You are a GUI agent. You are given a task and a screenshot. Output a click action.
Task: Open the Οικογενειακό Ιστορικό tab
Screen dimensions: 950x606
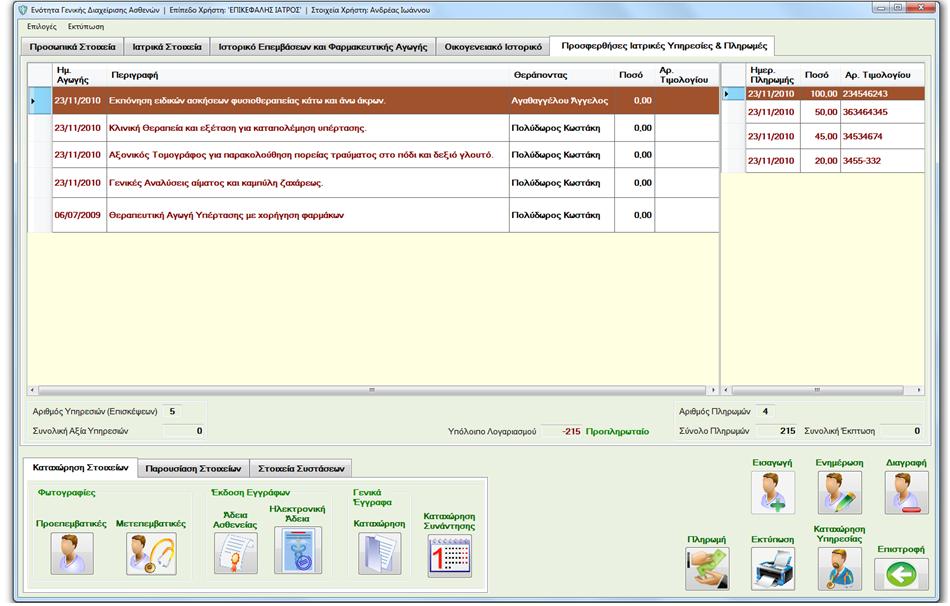494,47
